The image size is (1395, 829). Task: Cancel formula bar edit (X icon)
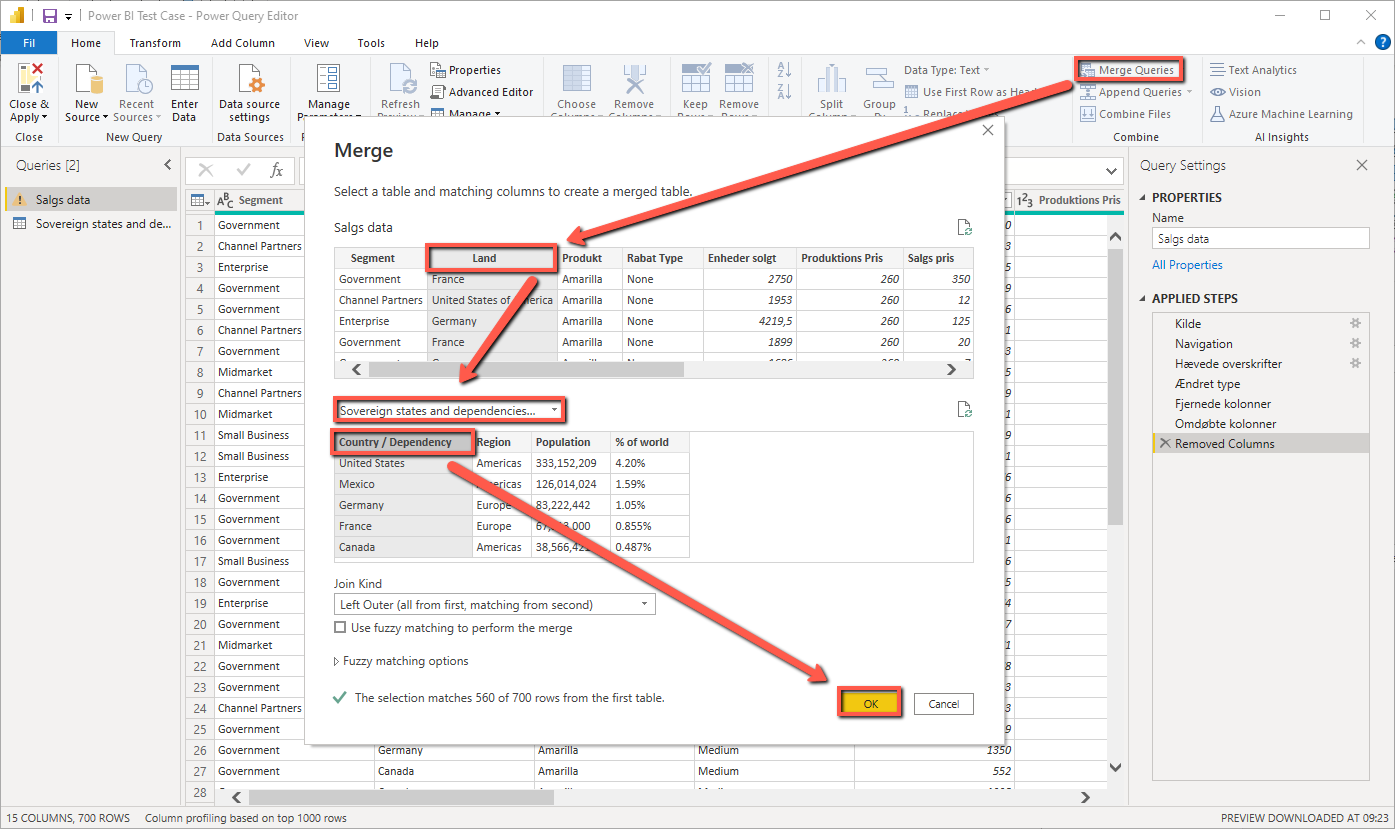(206, 171)
